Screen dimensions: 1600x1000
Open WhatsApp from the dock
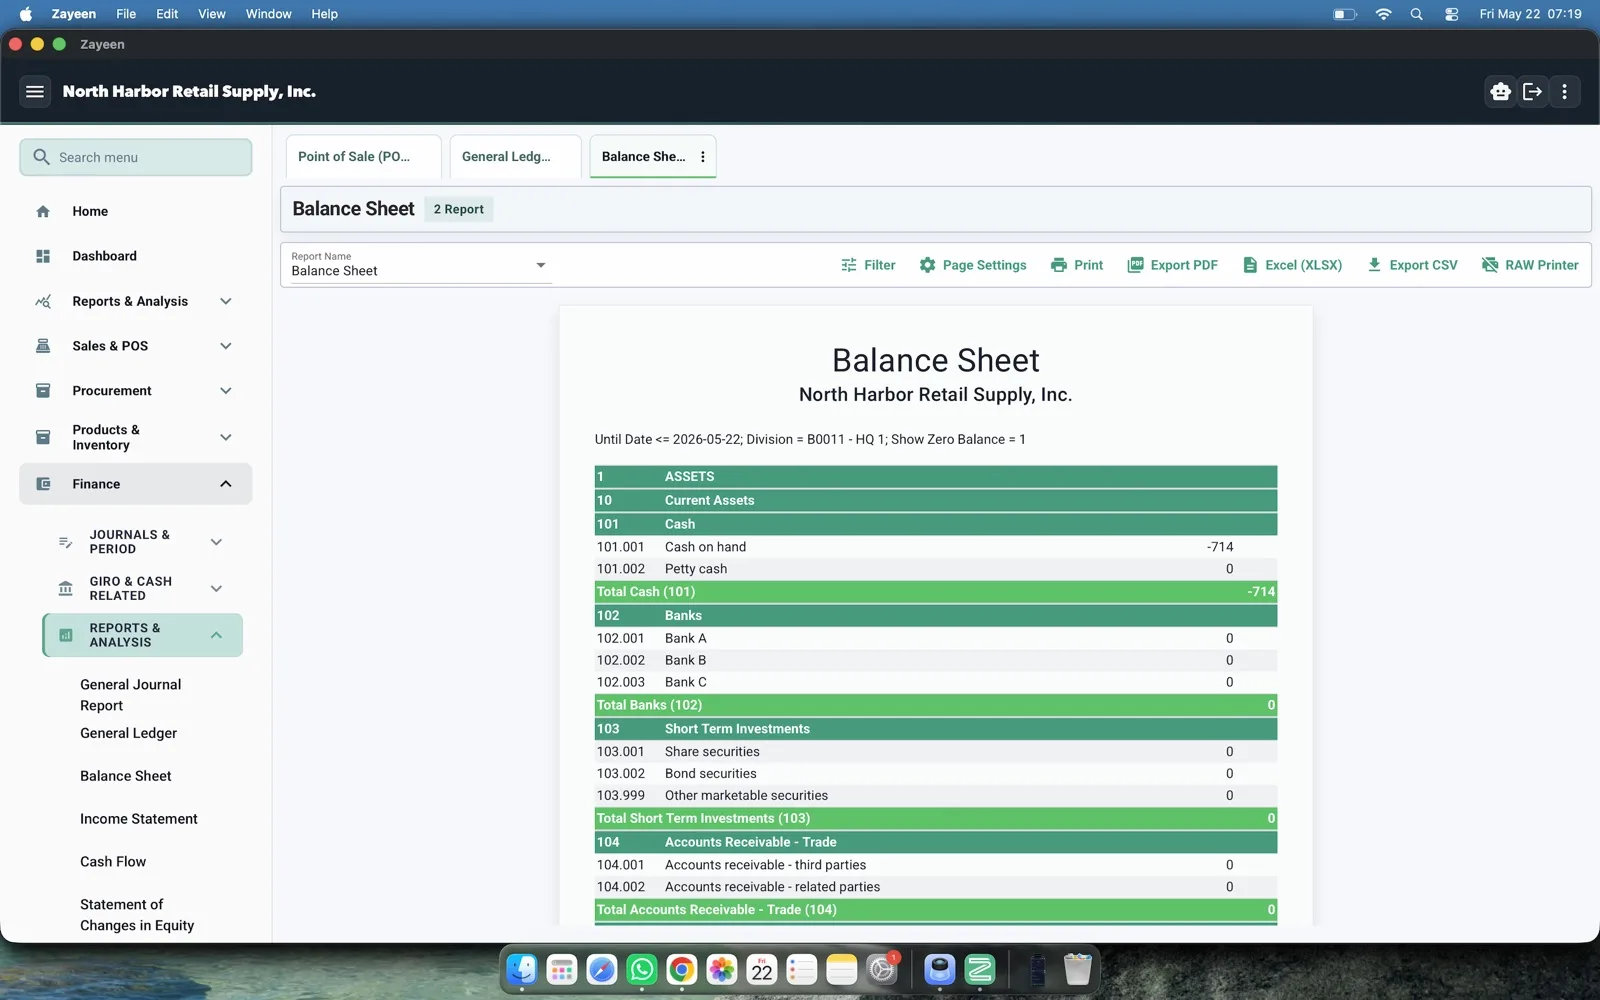(x=642, y=969)
